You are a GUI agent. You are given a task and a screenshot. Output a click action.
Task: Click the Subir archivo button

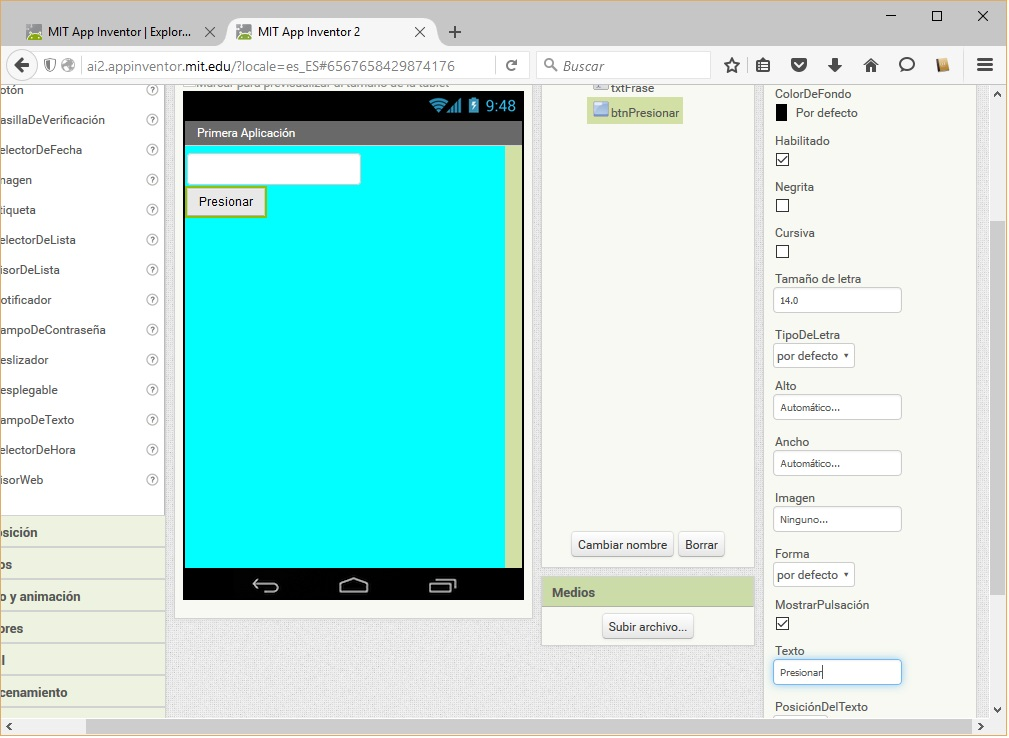coord(647,627)
